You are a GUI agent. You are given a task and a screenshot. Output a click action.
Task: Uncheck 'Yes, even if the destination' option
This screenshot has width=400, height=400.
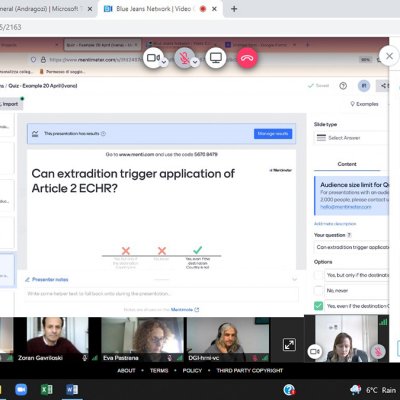(319, 306)
